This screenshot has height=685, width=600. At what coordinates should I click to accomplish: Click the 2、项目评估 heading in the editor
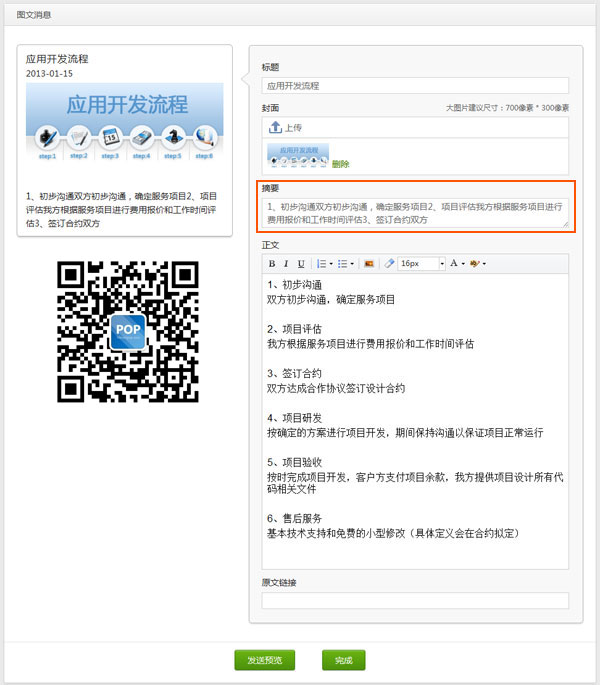[x=295, y=329]
